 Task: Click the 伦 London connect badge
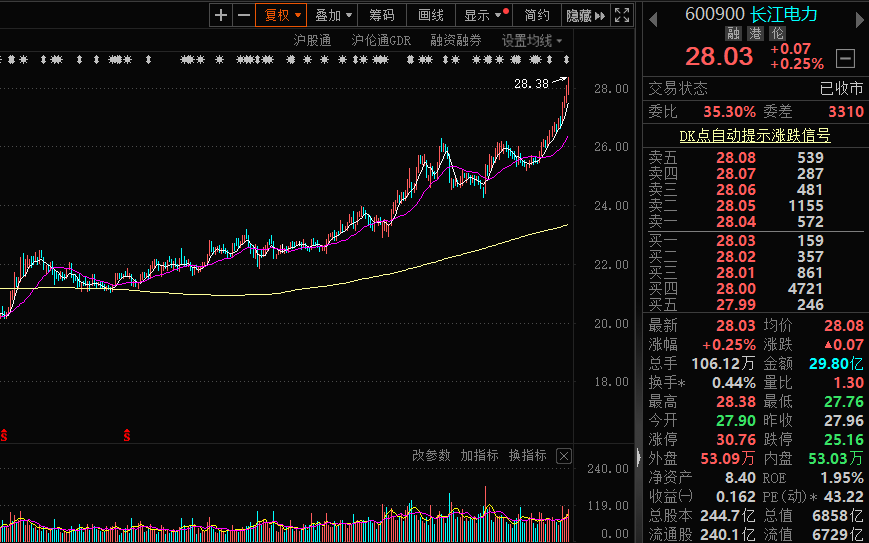778,34
